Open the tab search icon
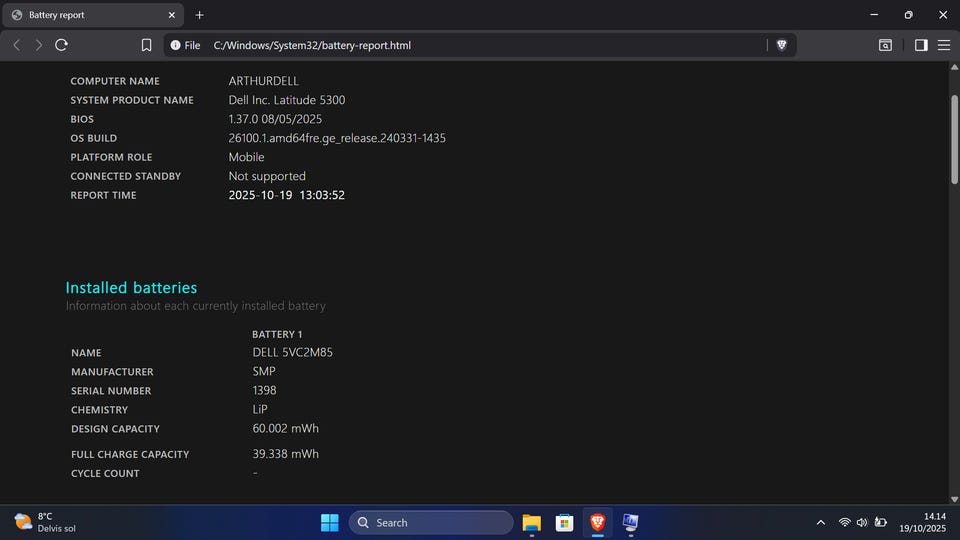Screen dimensions: 960x540 point(885,45)
